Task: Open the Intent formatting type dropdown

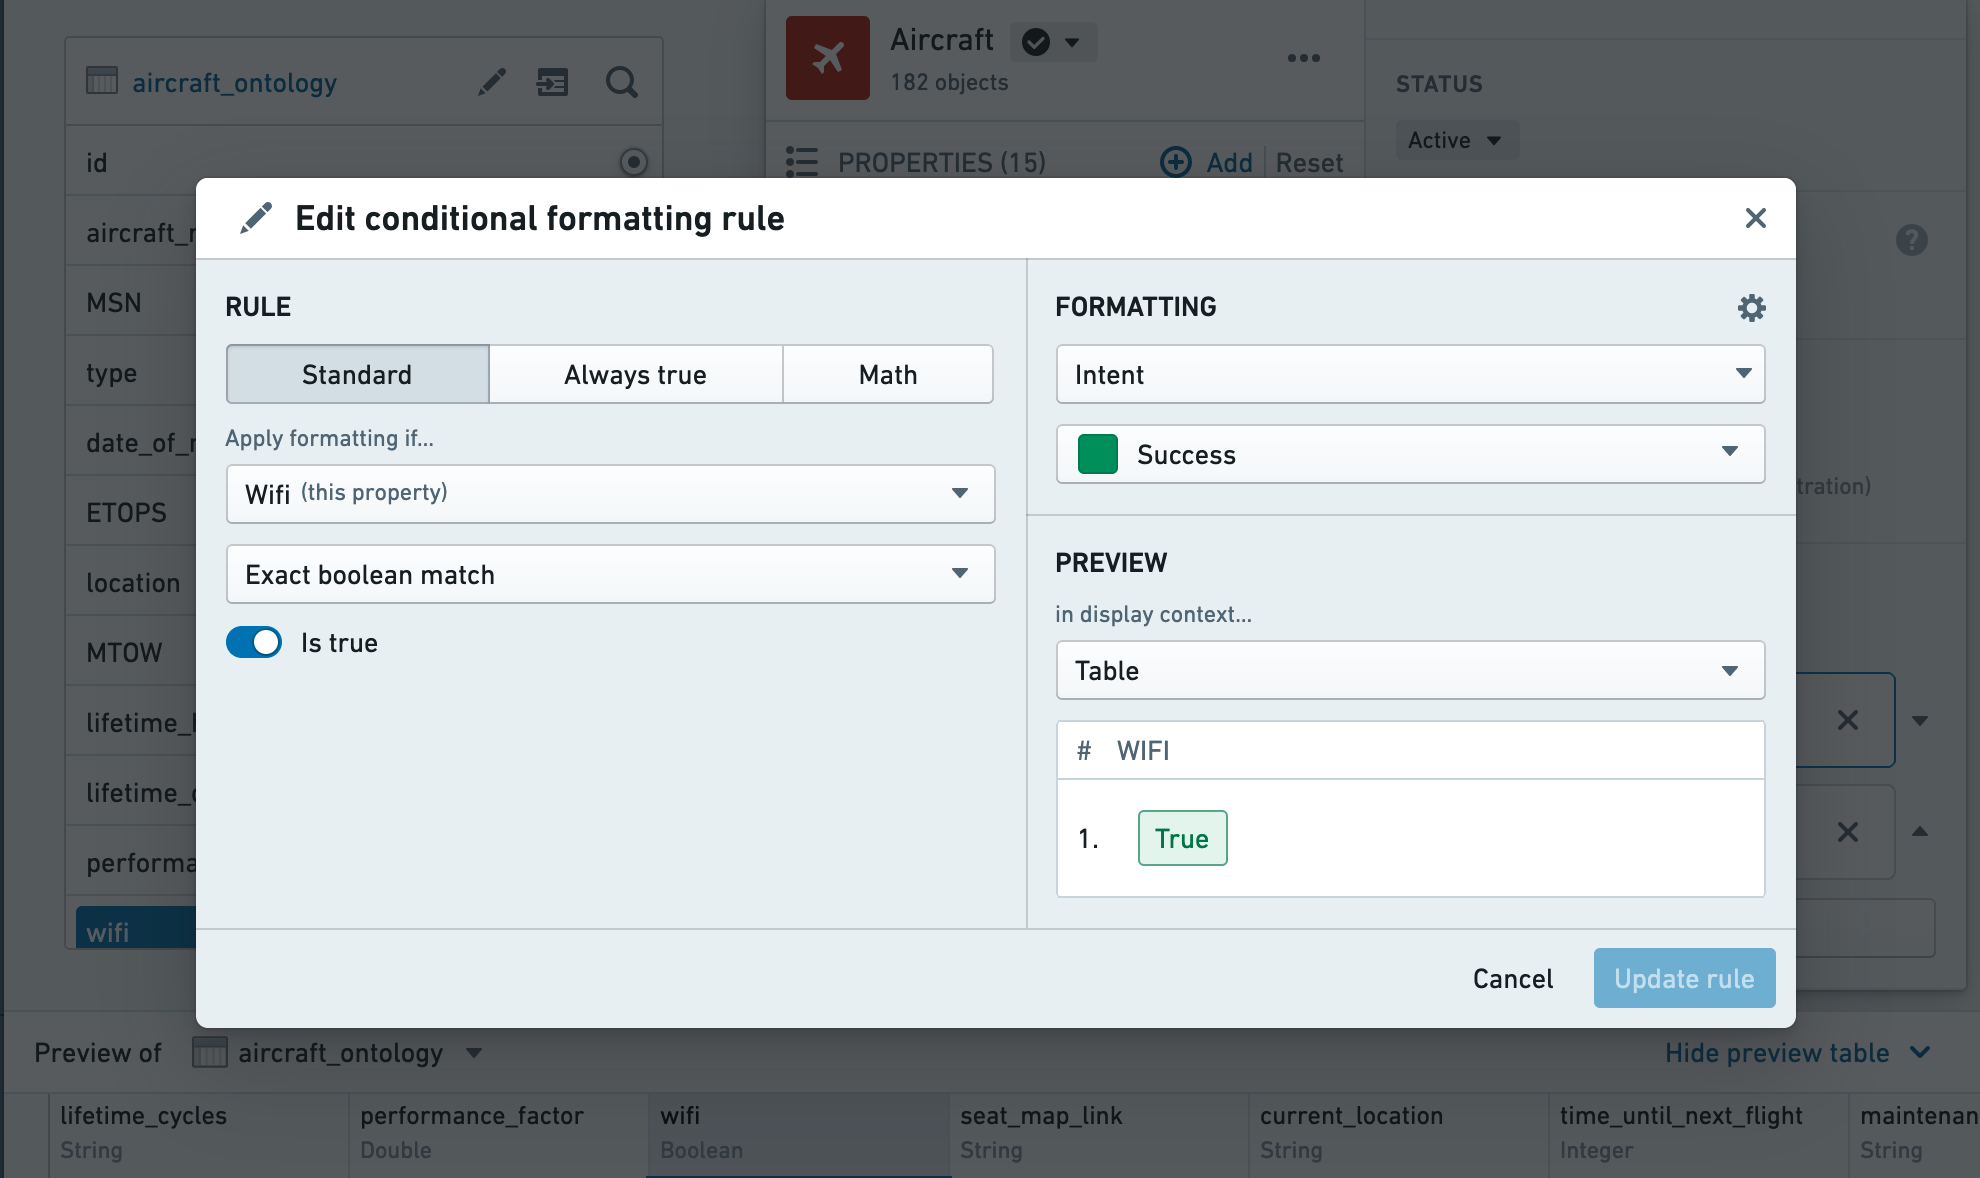Action: (x=1410, y=374)
